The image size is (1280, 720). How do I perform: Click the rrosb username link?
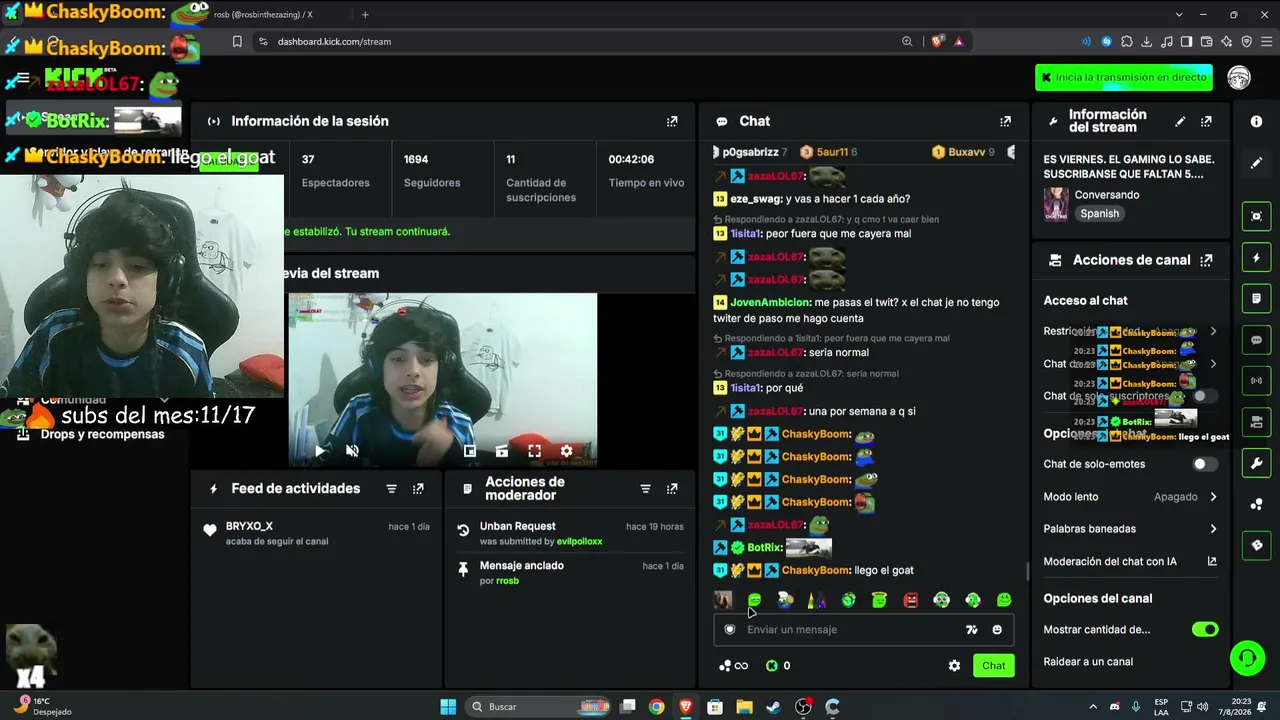(x=508, y=581)
